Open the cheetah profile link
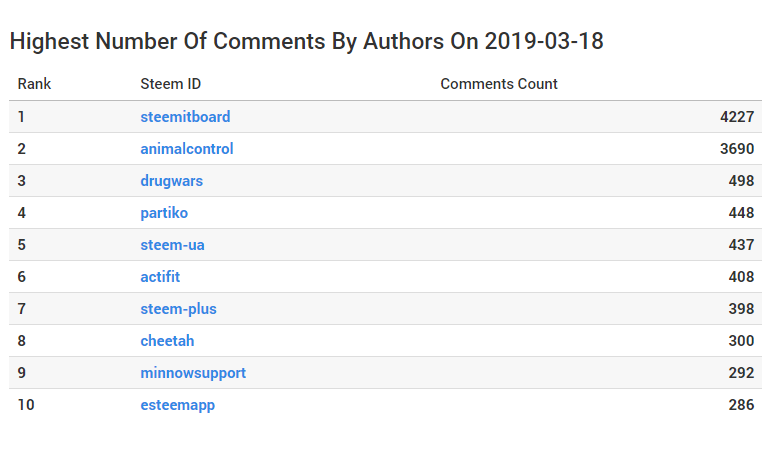 pos(167,341)
